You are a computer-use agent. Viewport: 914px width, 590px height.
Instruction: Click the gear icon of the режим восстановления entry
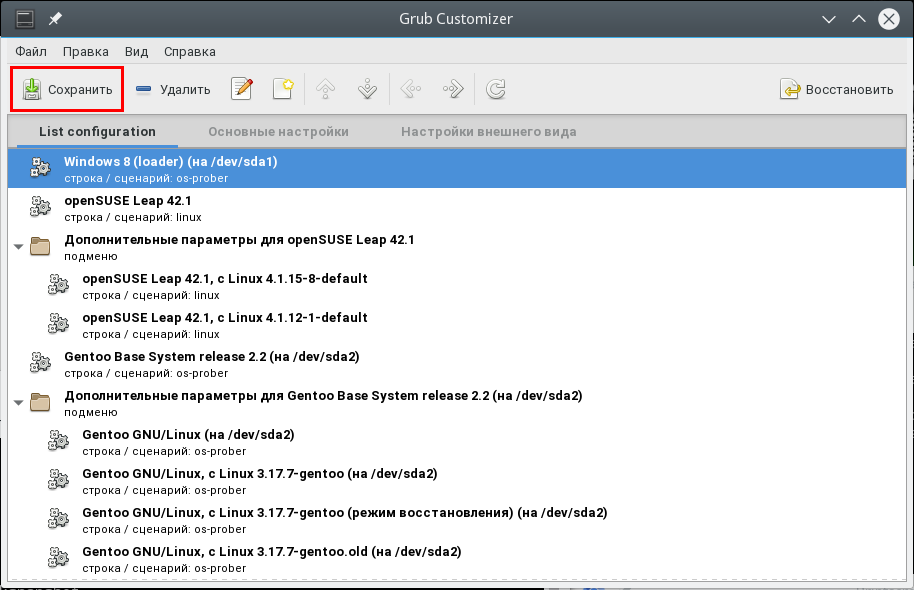[58, 519]
